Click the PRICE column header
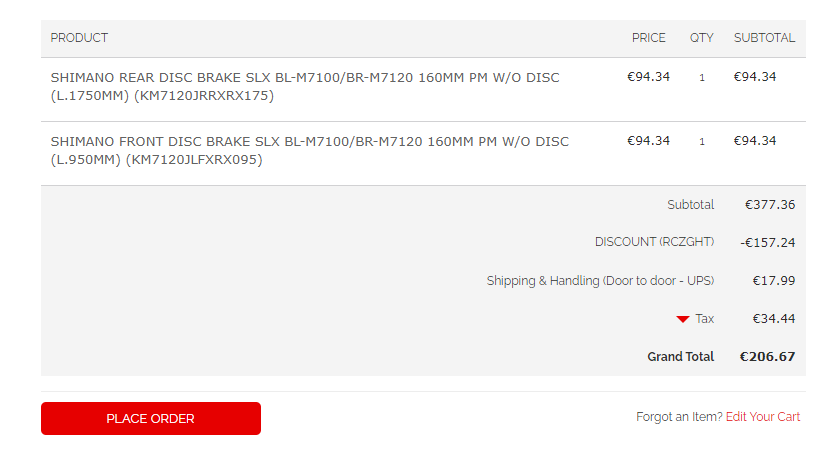 (648, 38)
